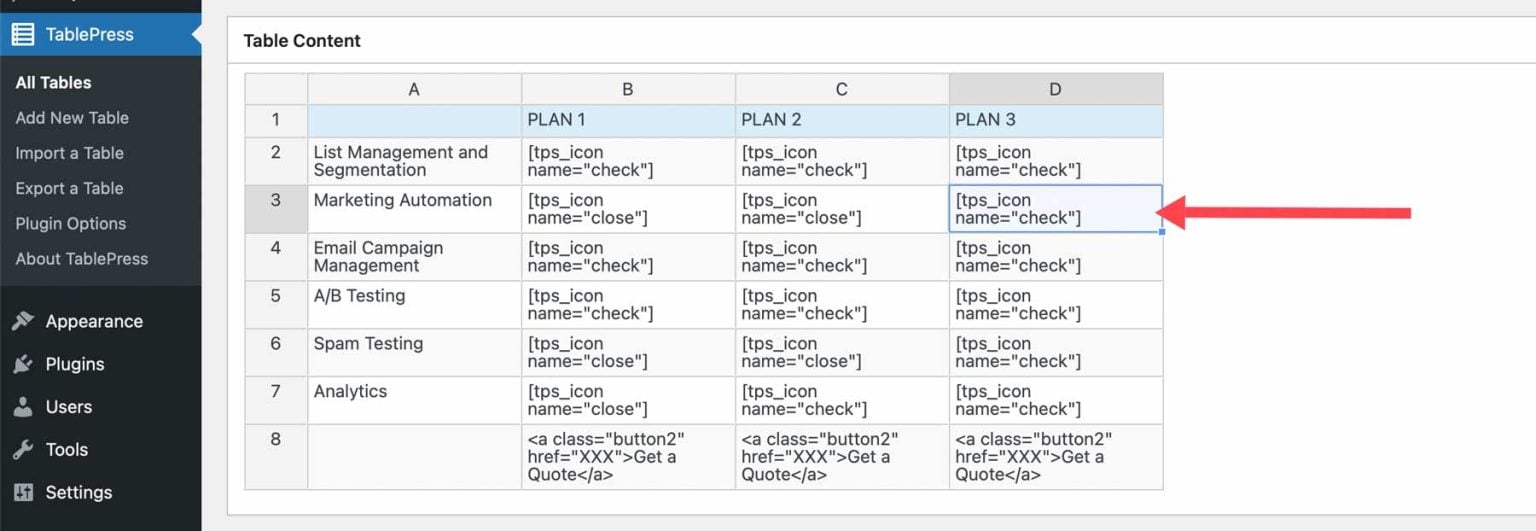Select PLAN 3 Get a Quote cell

pos(1055,457)
